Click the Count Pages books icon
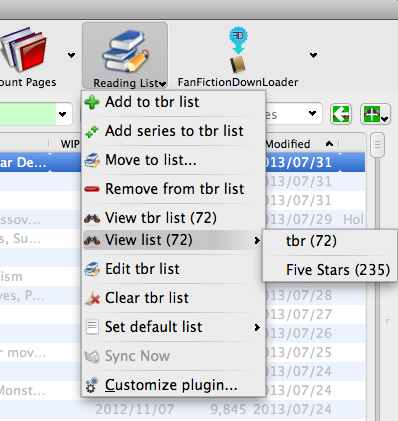This screenshot has width=398, height=421. [x=23, y=49]
